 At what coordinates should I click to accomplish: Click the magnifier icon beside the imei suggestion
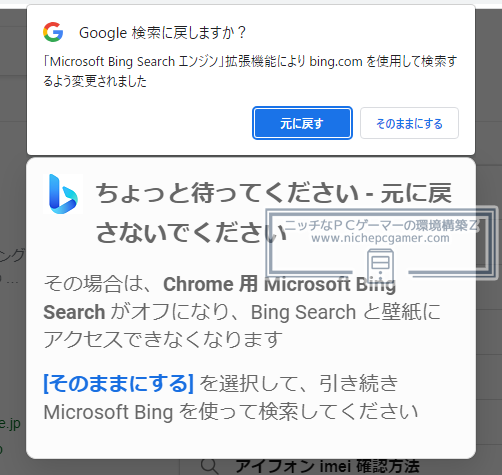(210, 467)
